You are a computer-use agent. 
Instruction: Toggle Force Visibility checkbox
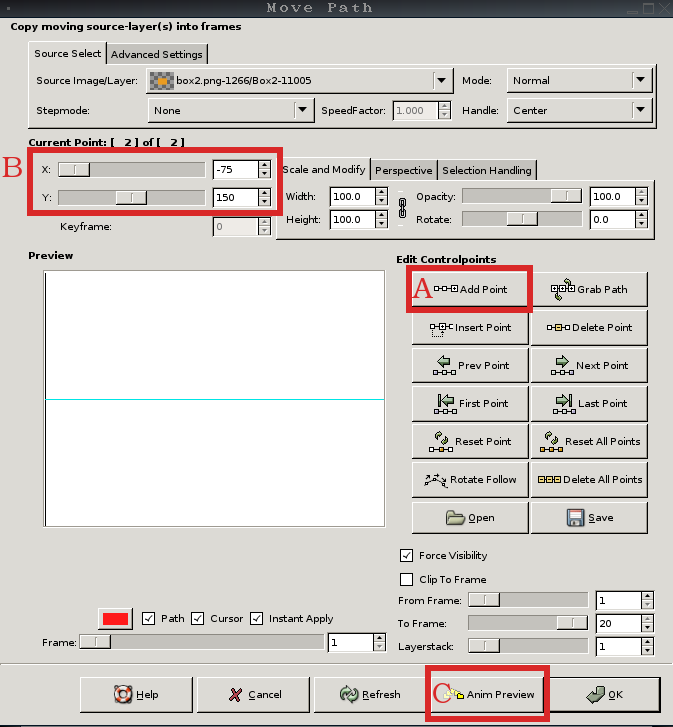[406, 555]
